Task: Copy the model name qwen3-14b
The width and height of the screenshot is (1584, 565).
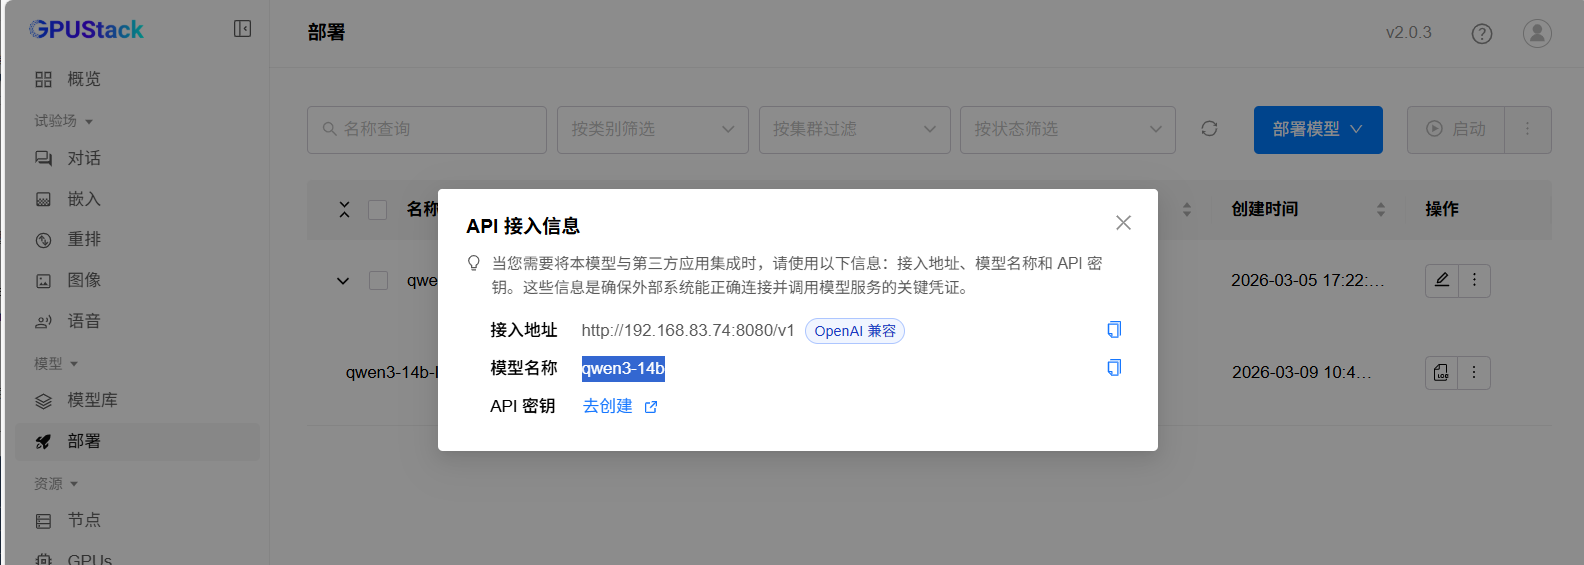Action: pyautogui.click(x=1114, y=368)
